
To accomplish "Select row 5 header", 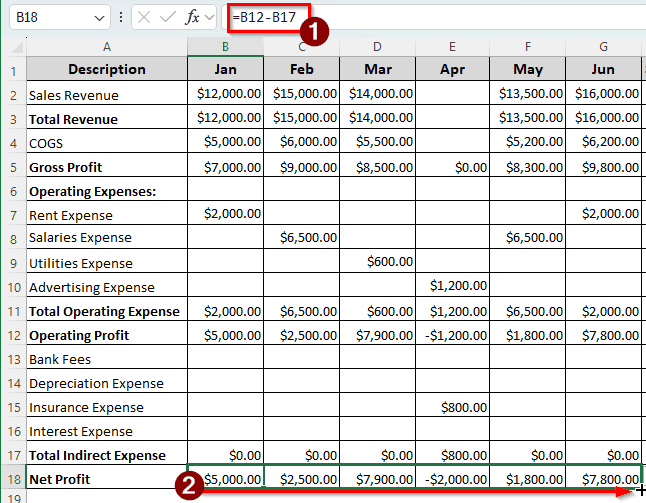I will point(14,167).
